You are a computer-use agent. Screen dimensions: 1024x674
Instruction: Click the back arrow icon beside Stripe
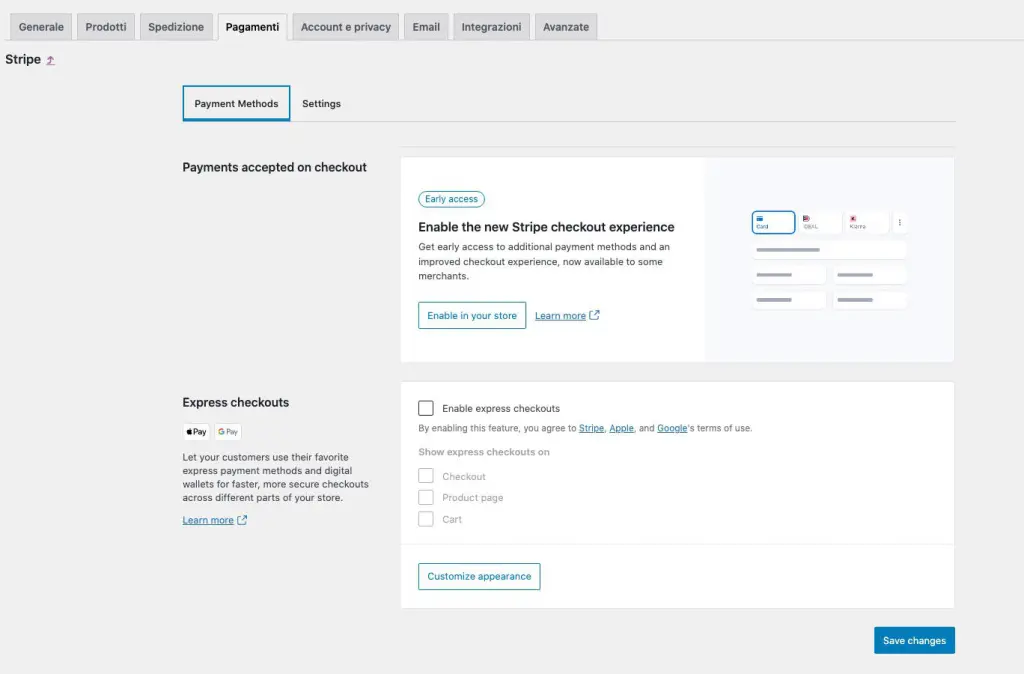(51, 60)
